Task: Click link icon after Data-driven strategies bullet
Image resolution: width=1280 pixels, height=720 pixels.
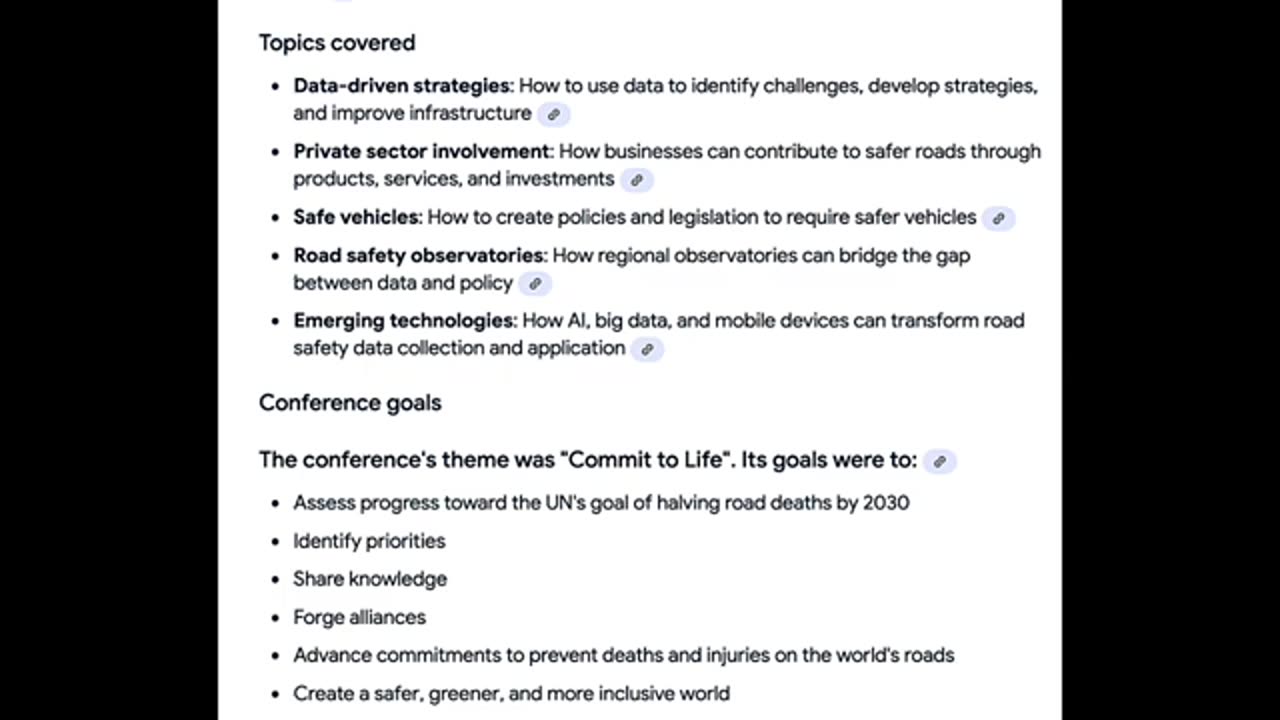Action: pyautogui.click(x=553, y=114)
